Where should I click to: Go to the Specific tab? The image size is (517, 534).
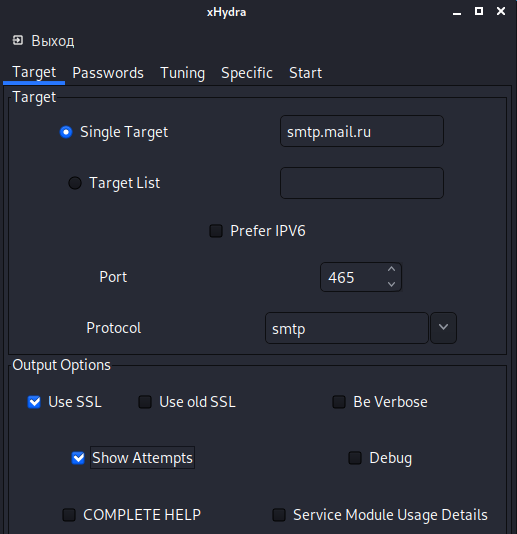click(x=247, y=73)
